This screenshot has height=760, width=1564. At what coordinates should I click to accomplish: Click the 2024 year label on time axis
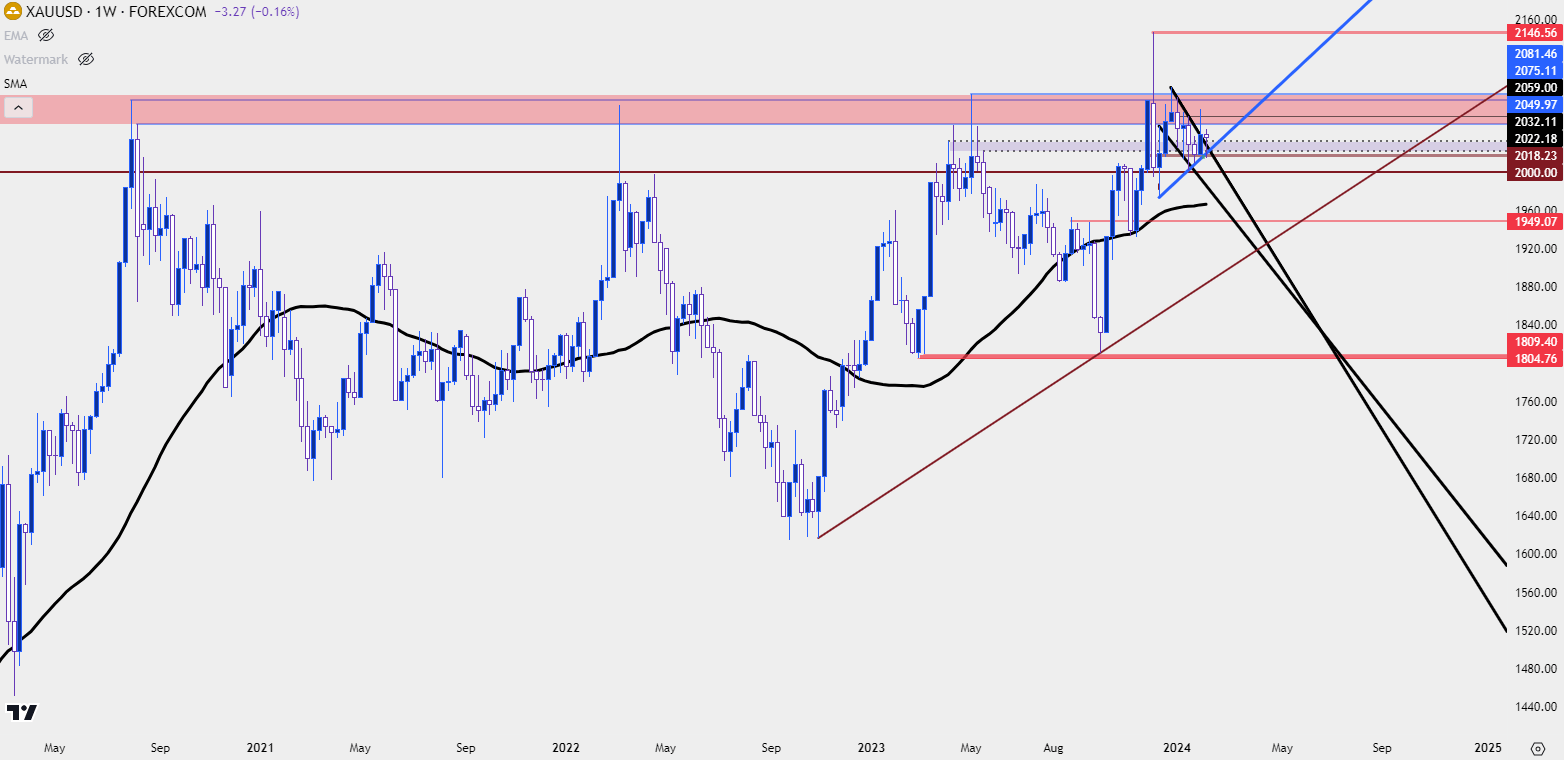coord(1177,748)
